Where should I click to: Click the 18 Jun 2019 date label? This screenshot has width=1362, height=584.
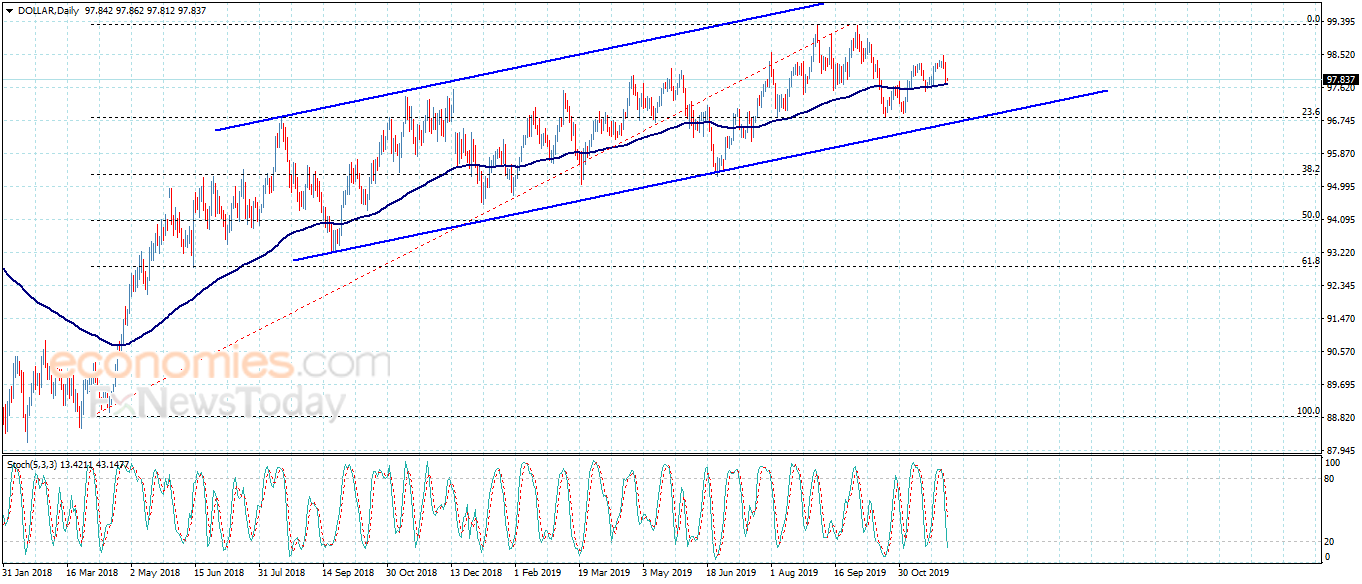731,574
